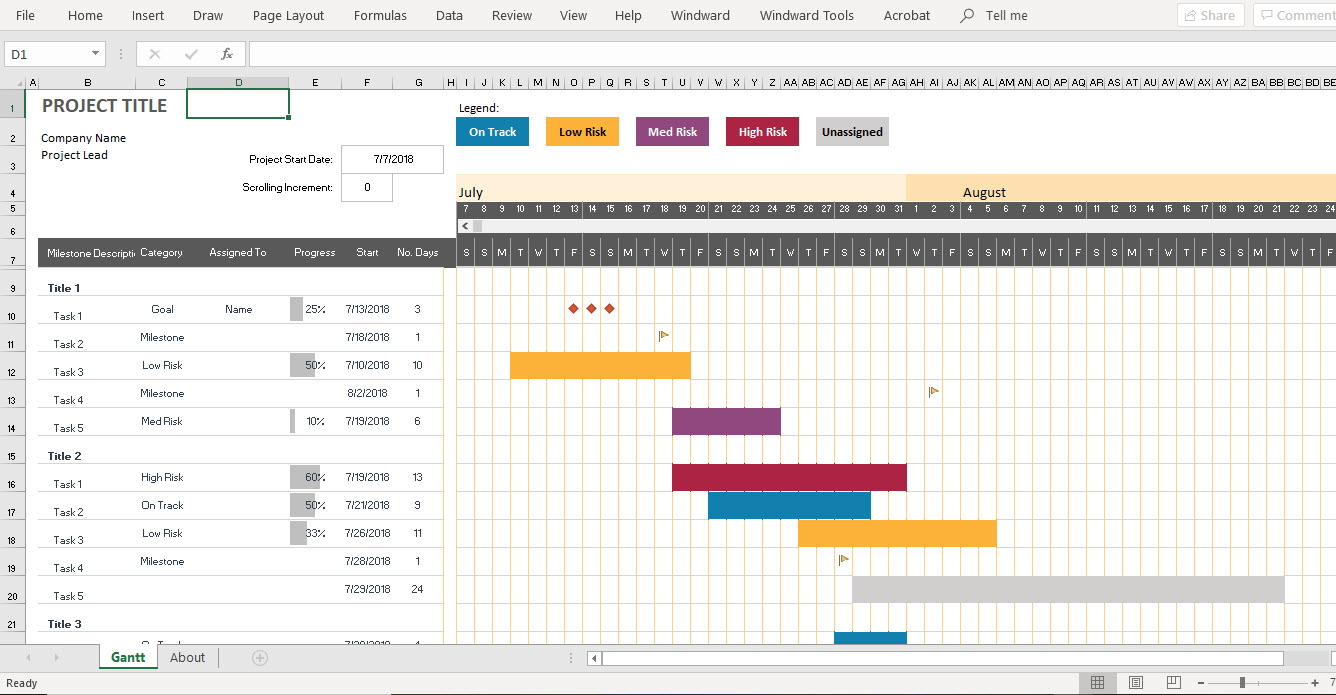The height and width of the screenshot is (695, 1336).
Task: Click the August month header
Action: tap(984, 192)
